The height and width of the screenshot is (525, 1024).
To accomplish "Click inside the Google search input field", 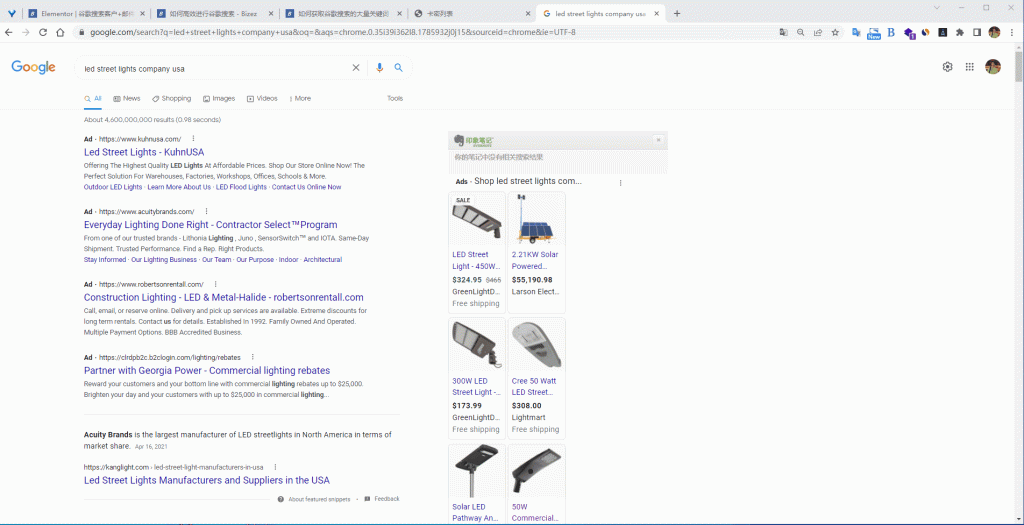I will [216, 67].
